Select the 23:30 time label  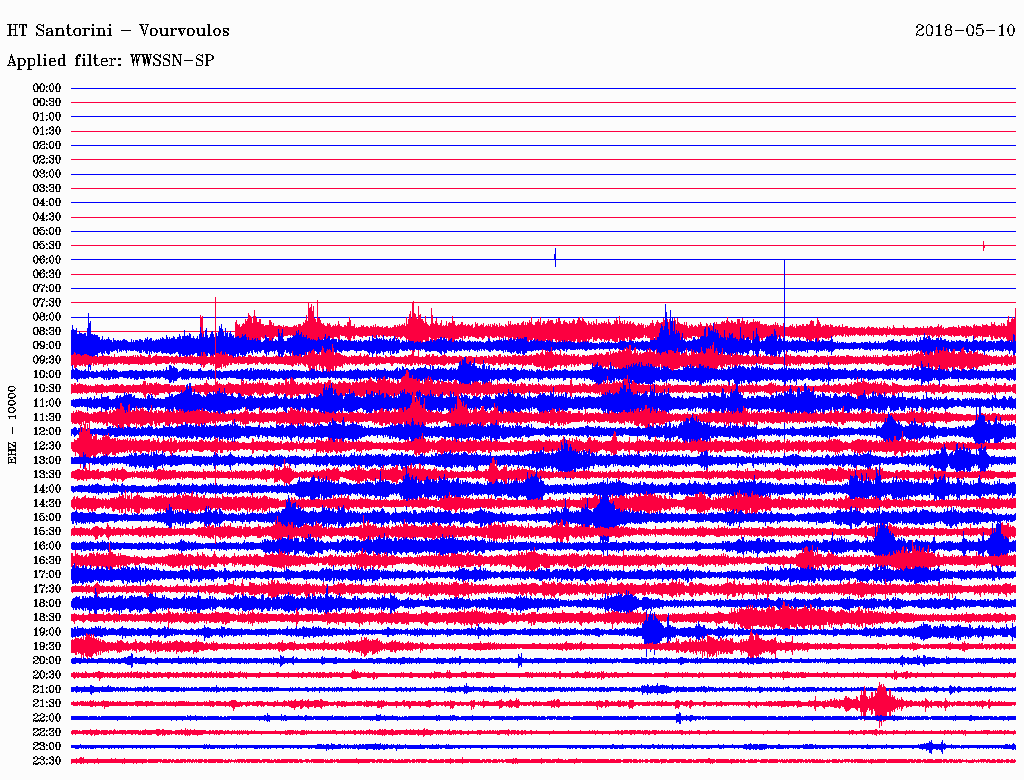[47, 761]
